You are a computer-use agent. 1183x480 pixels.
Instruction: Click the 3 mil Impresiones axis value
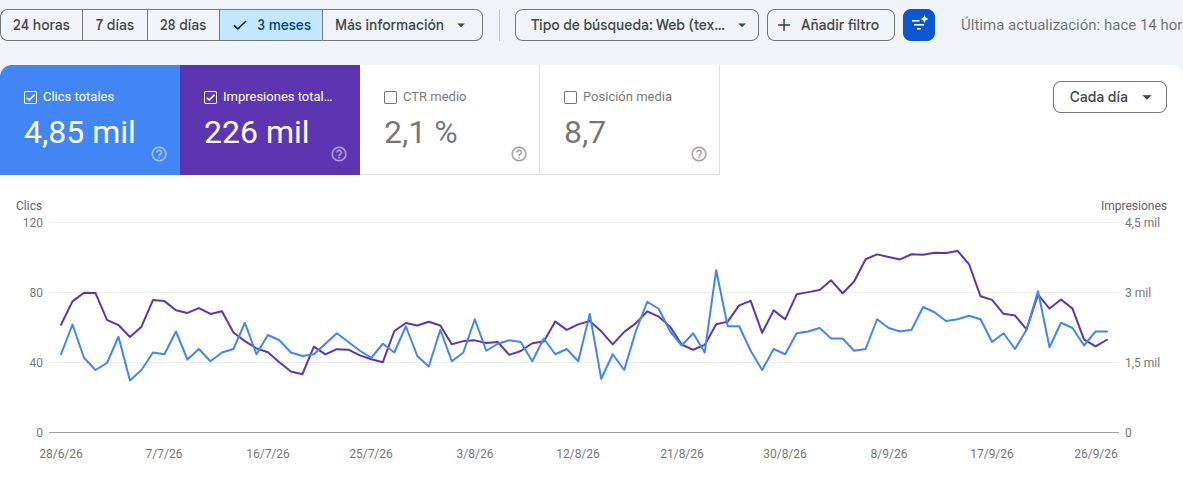[1138, 293]
